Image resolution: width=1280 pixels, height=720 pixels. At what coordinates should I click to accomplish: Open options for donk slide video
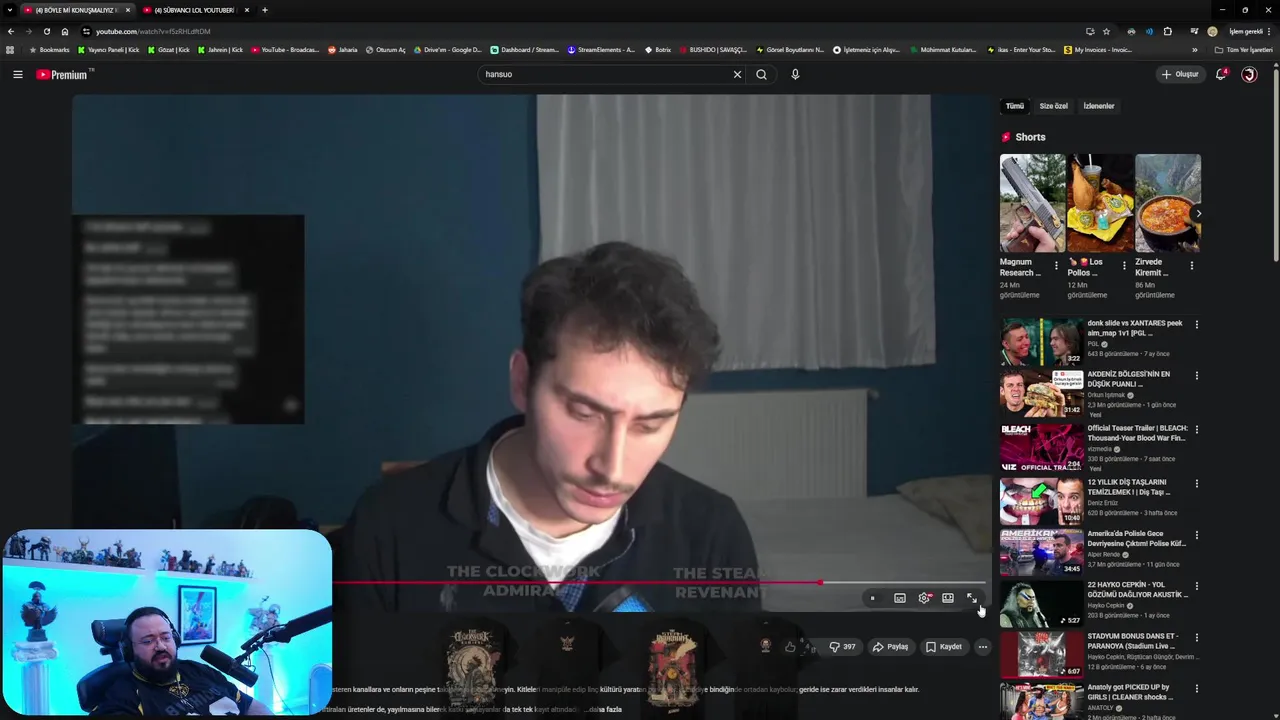pyautogui.click(x=1196, y=324)
